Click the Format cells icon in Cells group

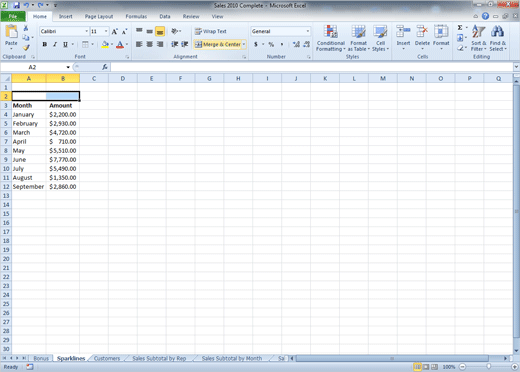(x=441, y=32)
